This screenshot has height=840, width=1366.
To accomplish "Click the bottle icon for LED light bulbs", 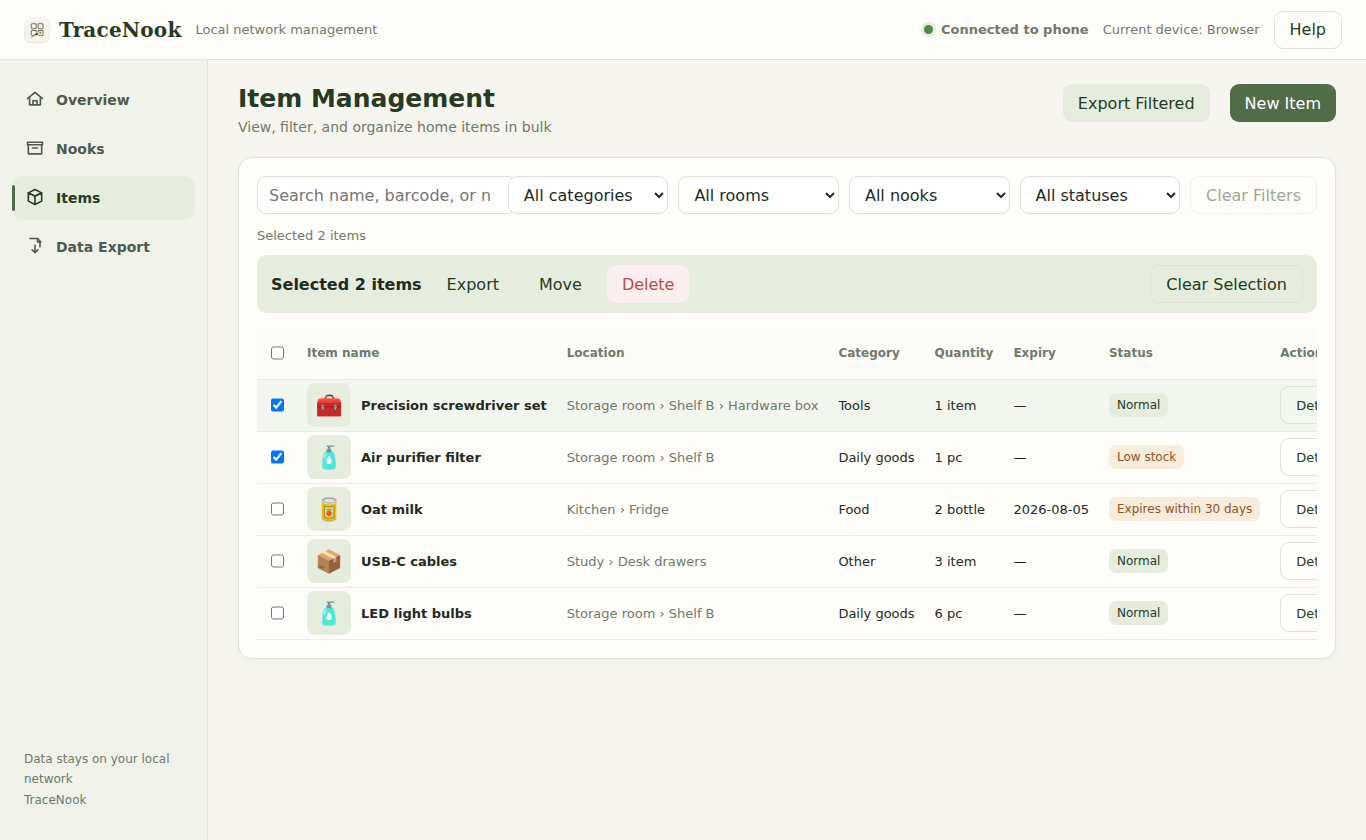I will pyautogui.click(x=329, y=613).
